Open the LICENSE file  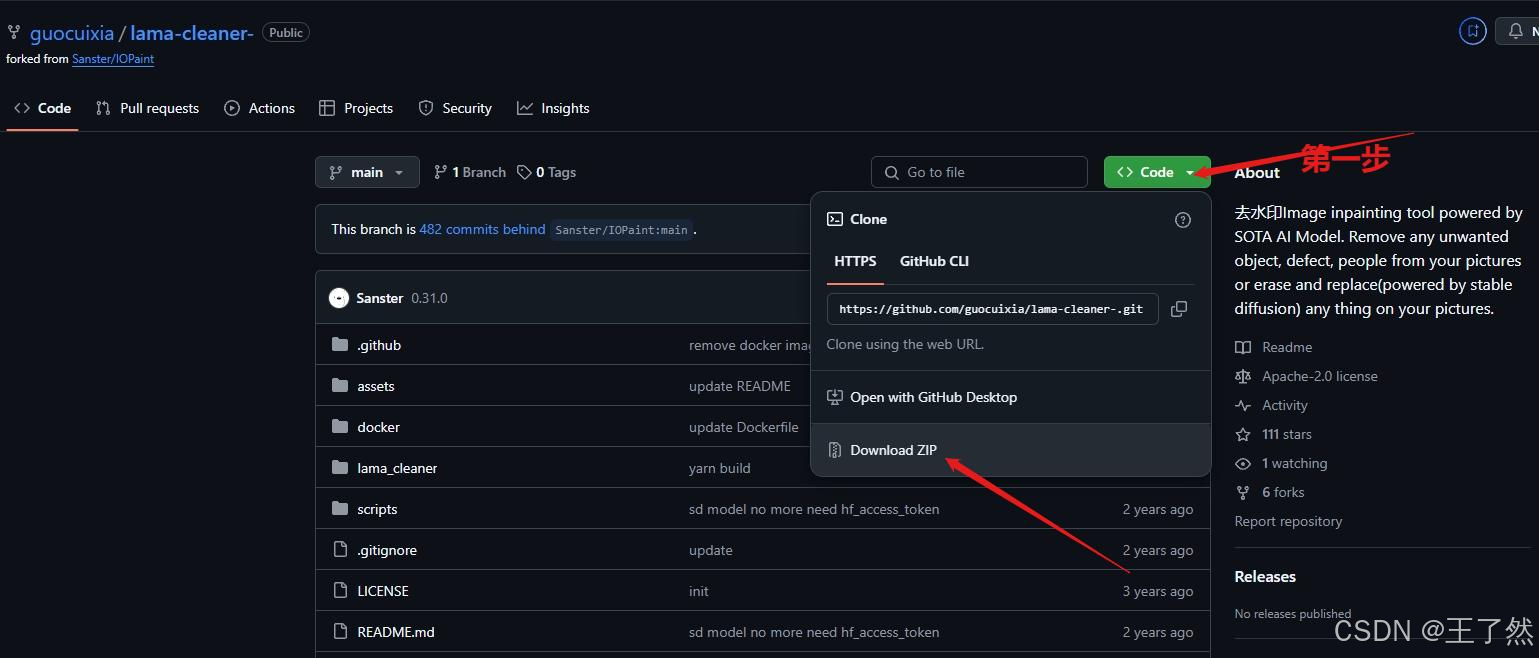coord(383,591)
